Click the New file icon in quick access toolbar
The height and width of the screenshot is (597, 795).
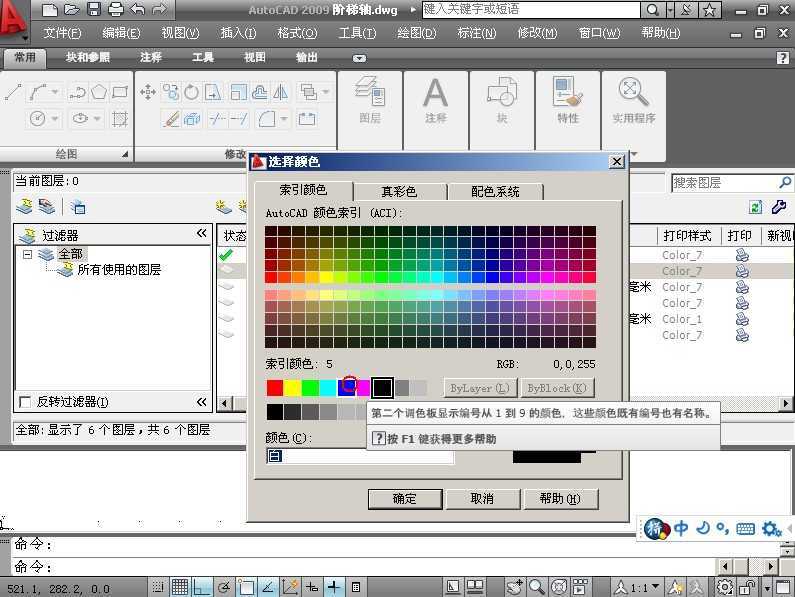pos(49,9)
